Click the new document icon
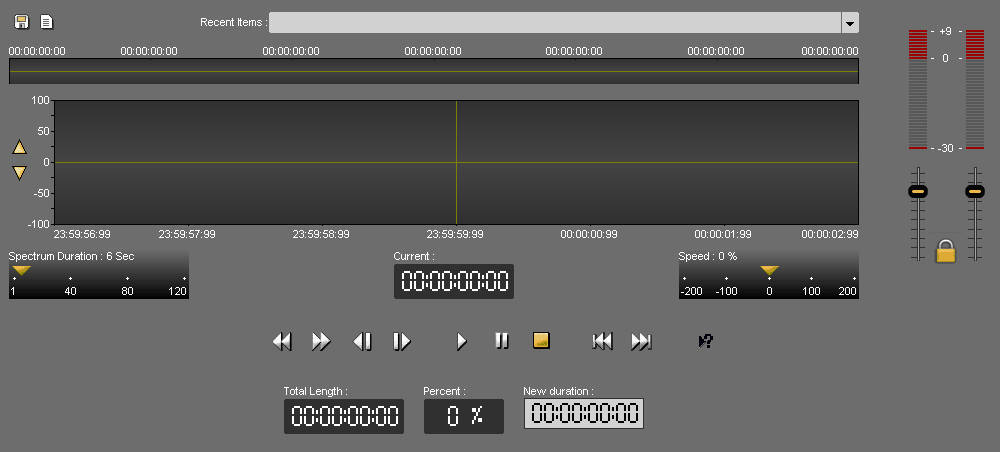This screenshot has height=452, width=1000. point(46,22)
